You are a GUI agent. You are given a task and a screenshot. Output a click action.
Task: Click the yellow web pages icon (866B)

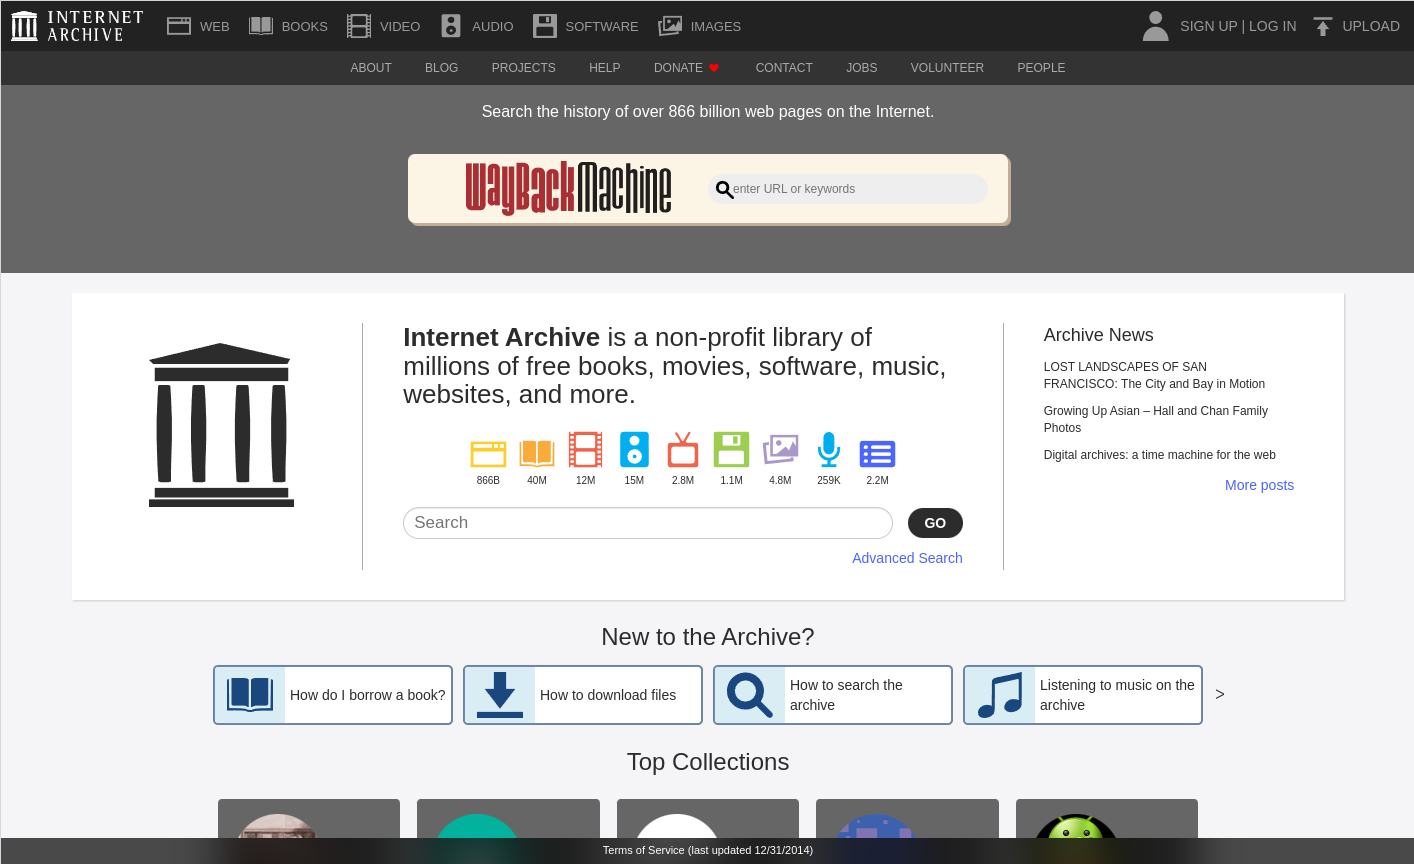click(x=488, y=453)
